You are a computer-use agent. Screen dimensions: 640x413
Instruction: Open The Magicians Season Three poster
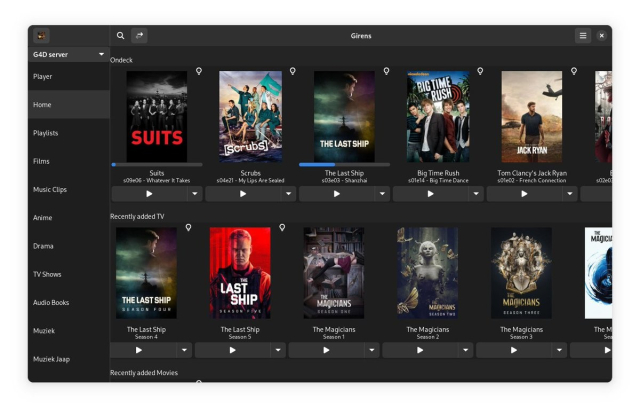521,273
